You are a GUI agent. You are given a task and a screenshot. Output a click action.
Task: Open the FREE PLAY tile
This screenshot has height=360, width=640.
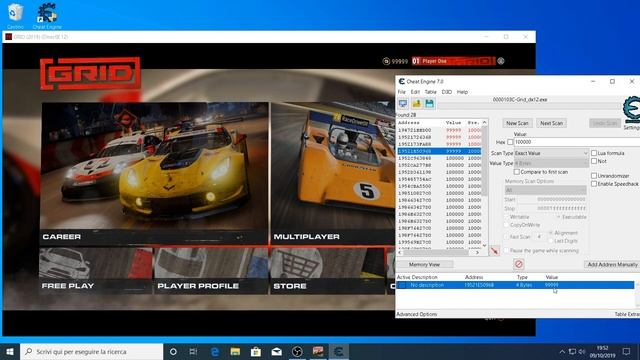click(x=96, y=271)
